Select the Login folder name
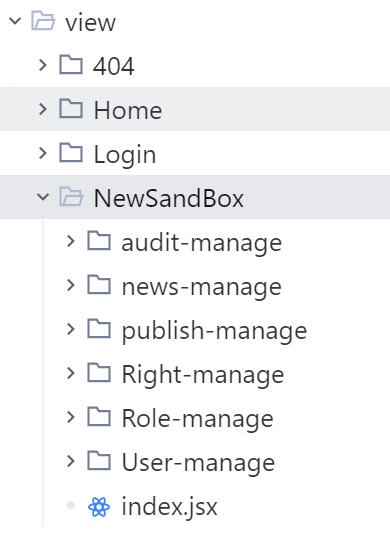The image size is (390, 535). click(x=125, y=156)
